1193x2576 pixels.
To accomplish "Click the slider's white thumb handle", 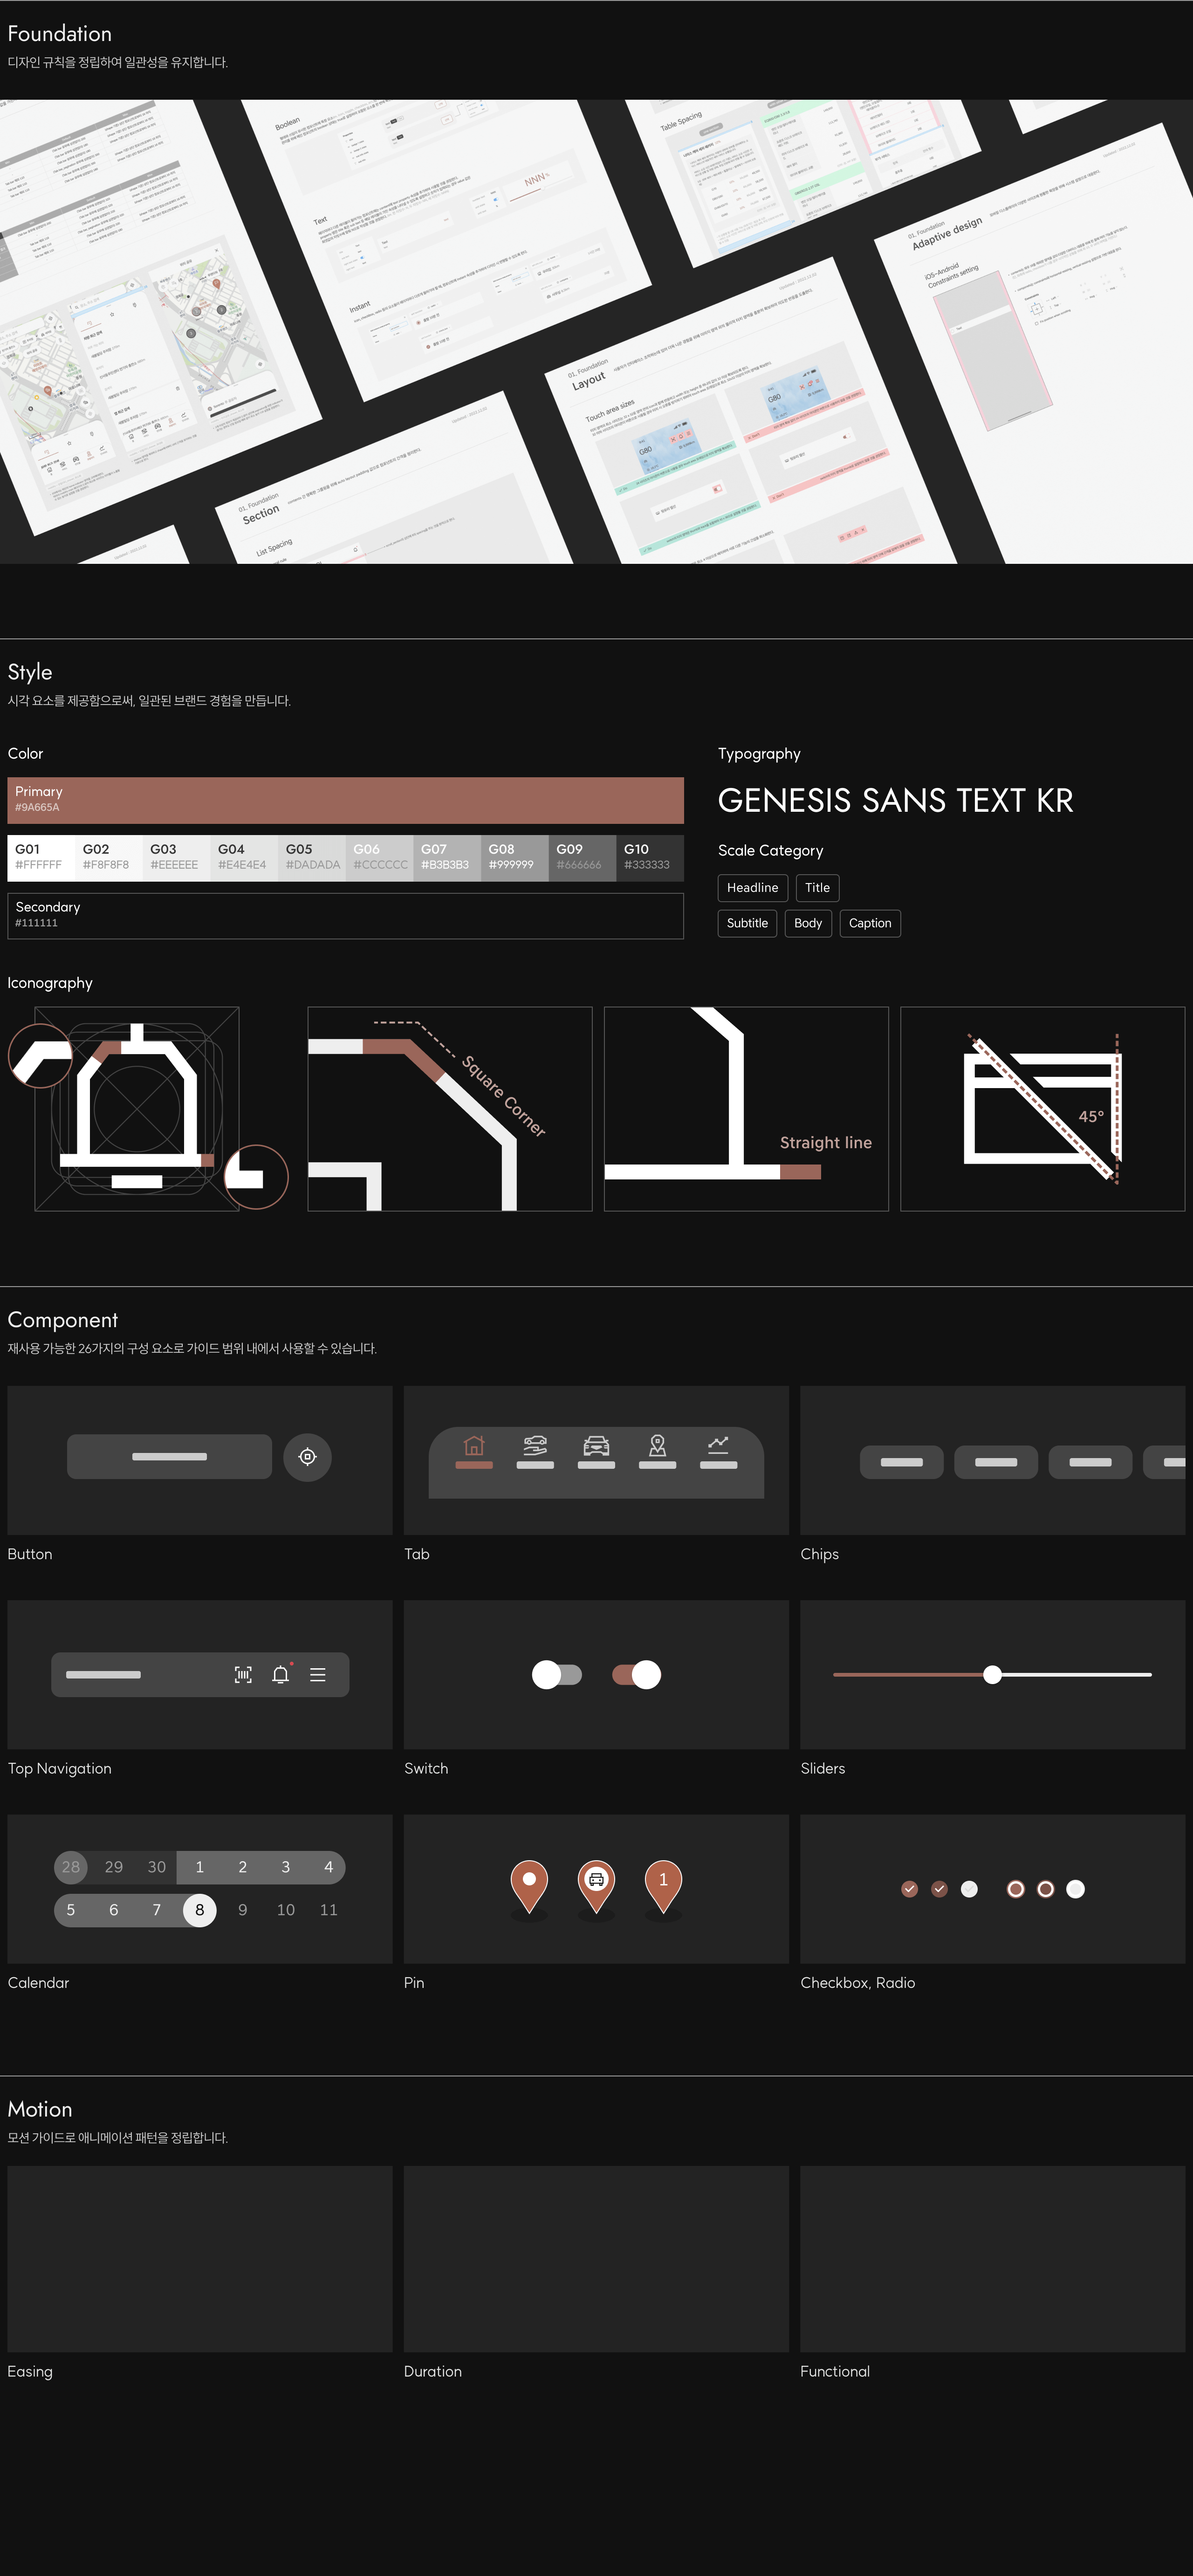I will [x=992, y=1675].
